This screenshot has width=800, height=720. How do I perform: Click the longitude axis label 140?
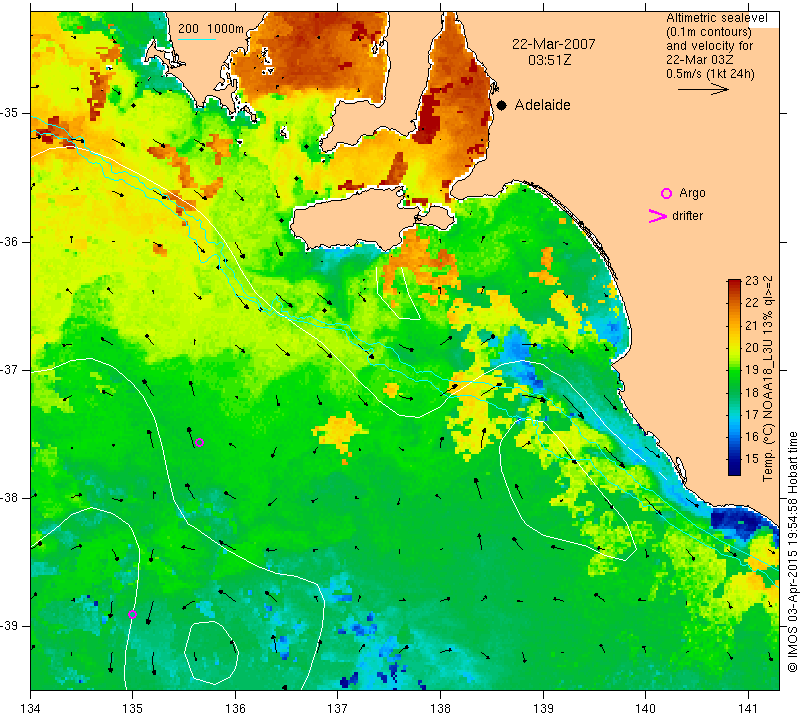645,709
